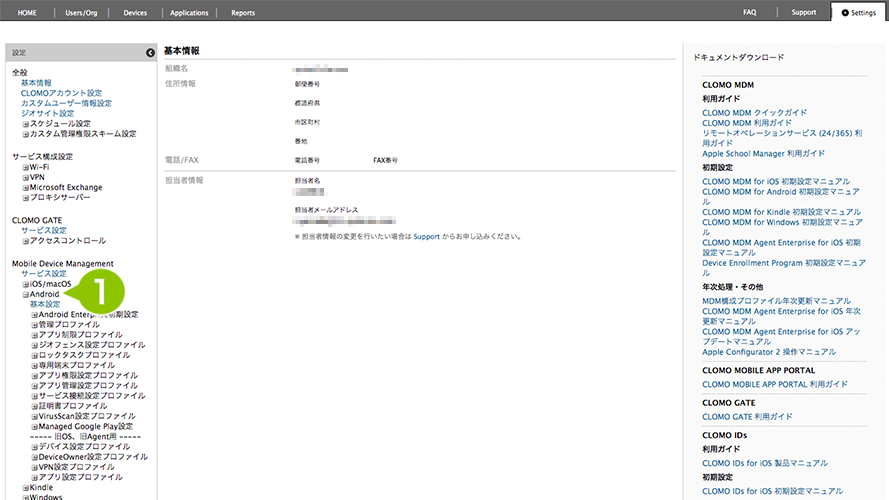Open カスタムユーザー情報設定
Image resolution: width=889 pixels, height=500 pixels.
pyautogui.click(x=66, y=103)
